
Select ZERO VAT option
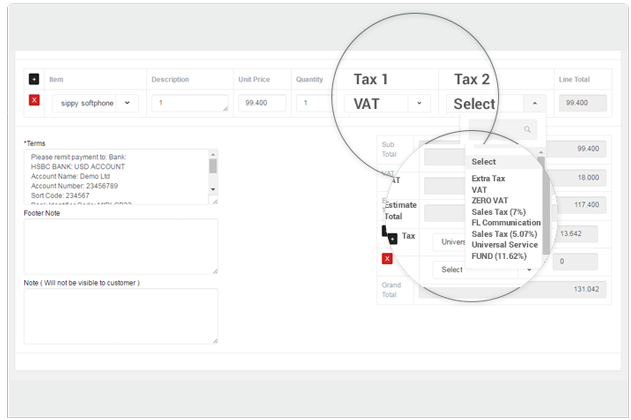490,200
